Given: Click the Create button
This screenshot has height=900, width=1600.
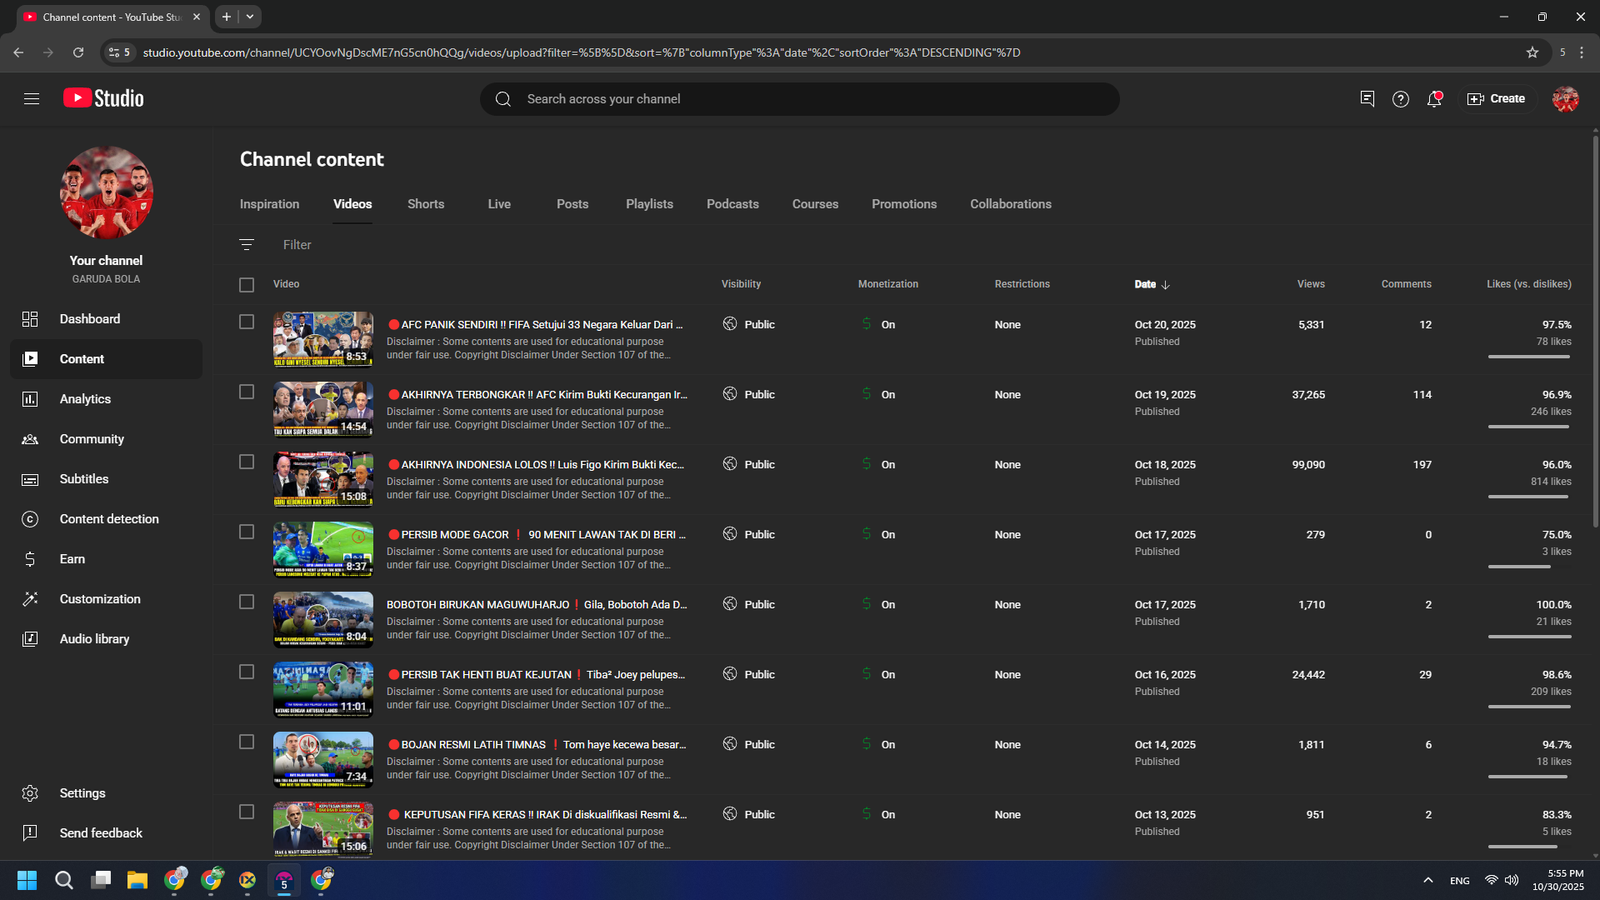Looking at the screenshot, I should (x=1496, y=99).
